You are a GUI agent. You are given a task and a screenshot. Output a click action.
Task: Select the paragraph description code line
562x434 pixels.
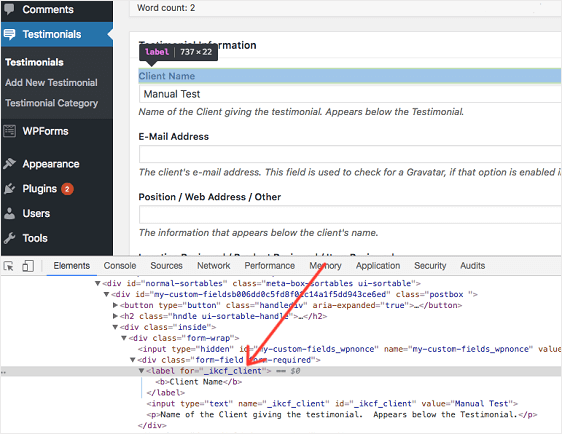pos(342,415)
